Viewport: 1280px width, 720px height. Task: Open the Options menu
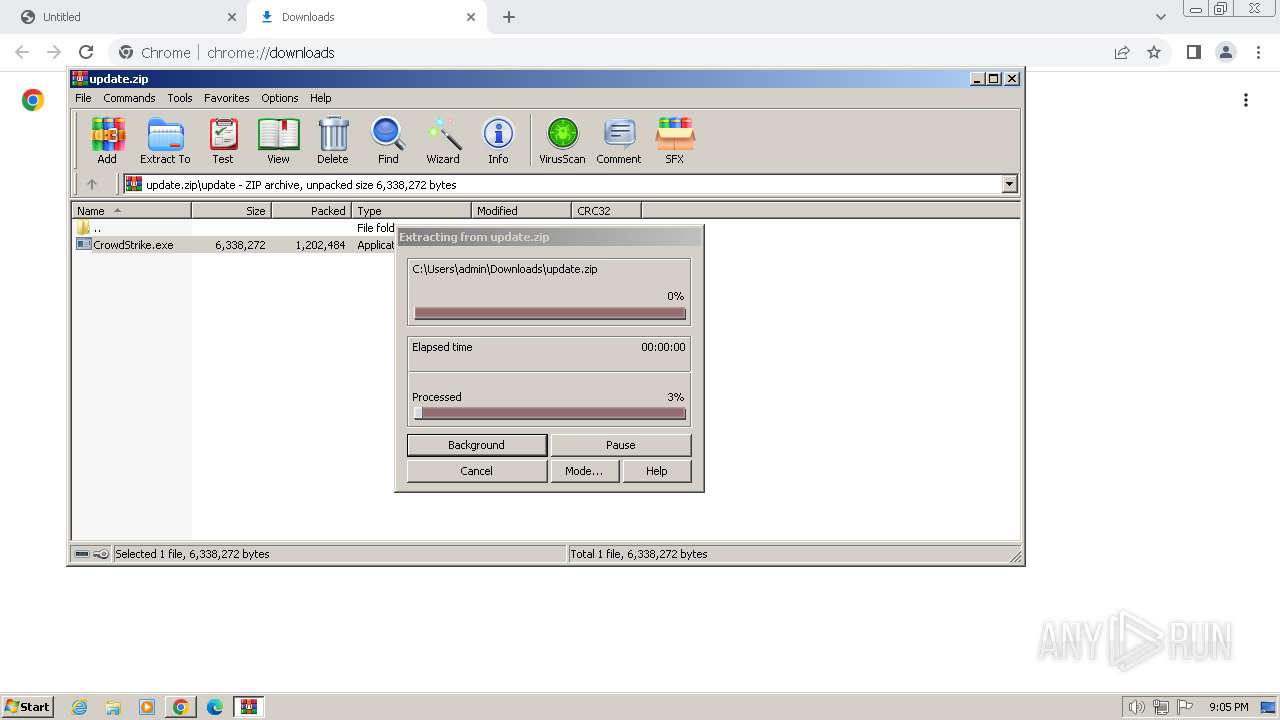pos(280,98)
